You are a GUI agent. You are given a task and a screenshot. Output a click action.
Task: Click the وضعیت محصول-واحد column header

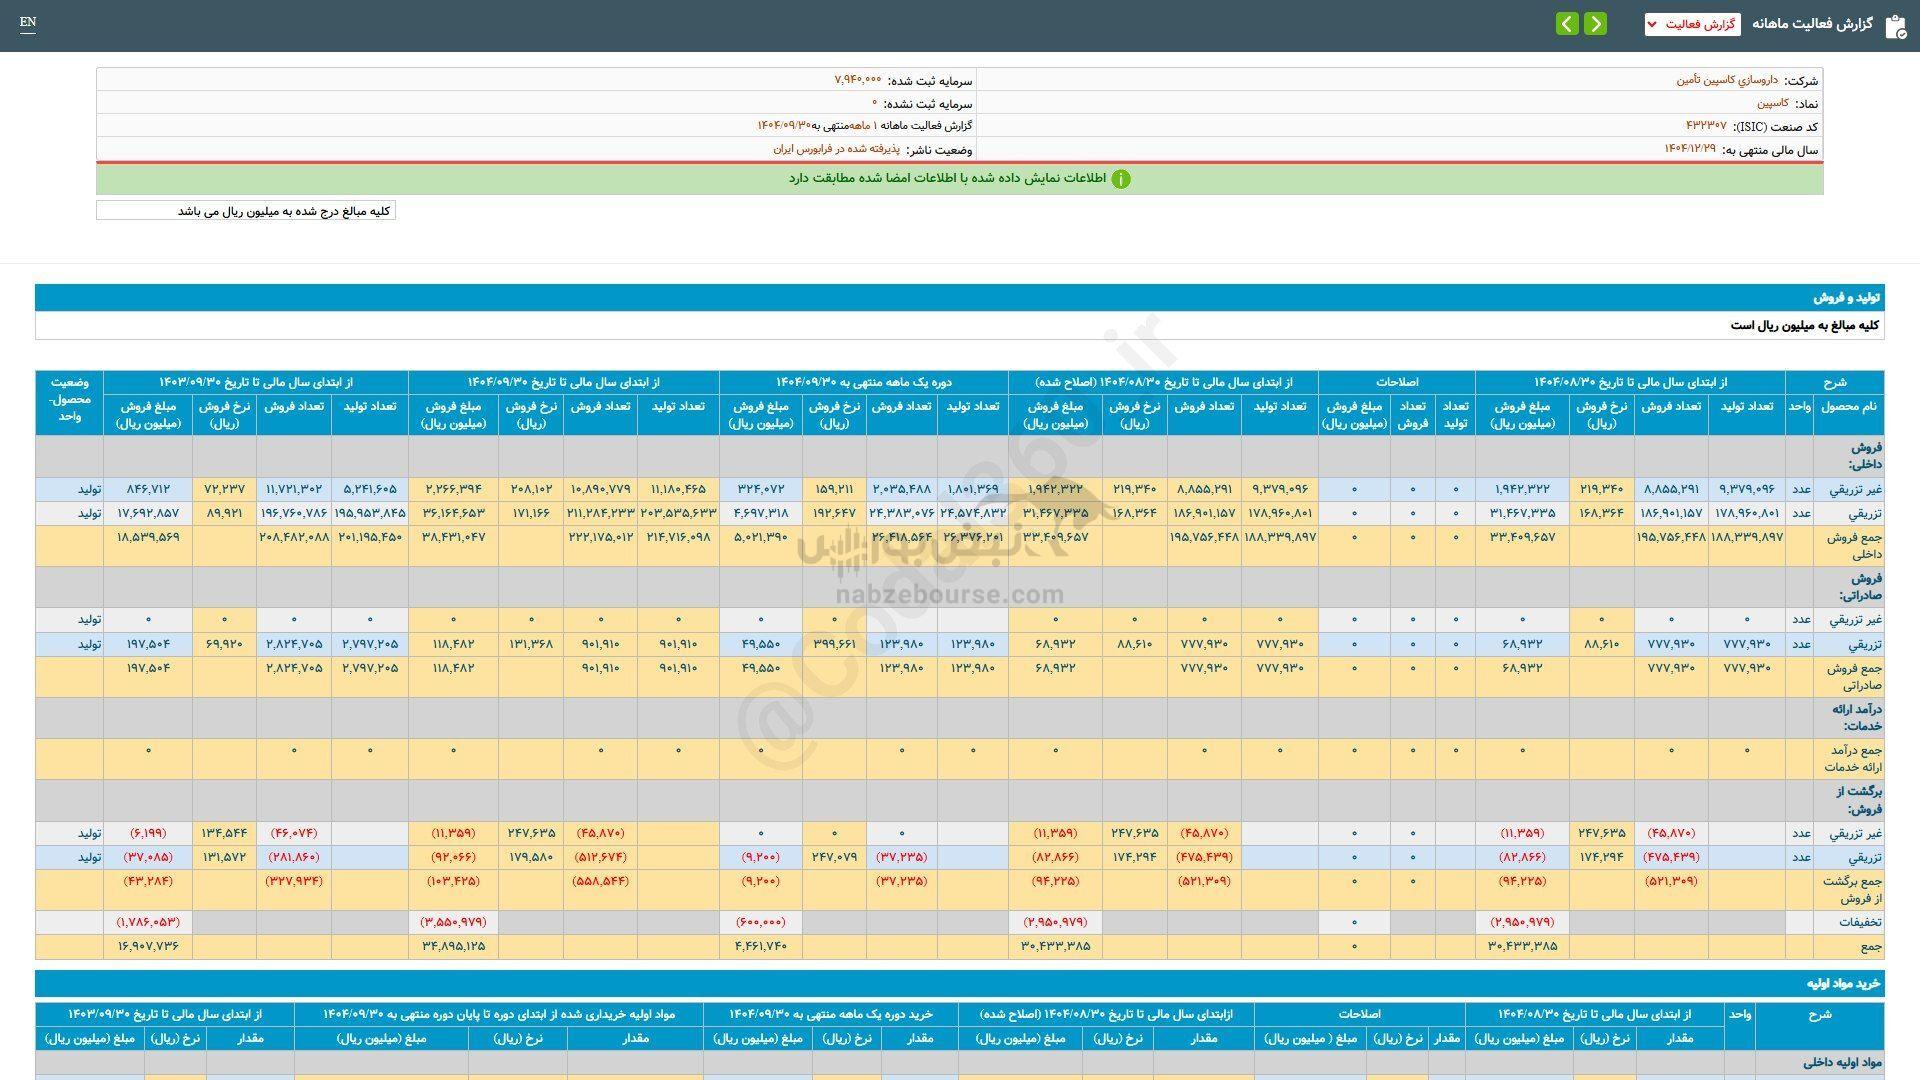point(69,400)
